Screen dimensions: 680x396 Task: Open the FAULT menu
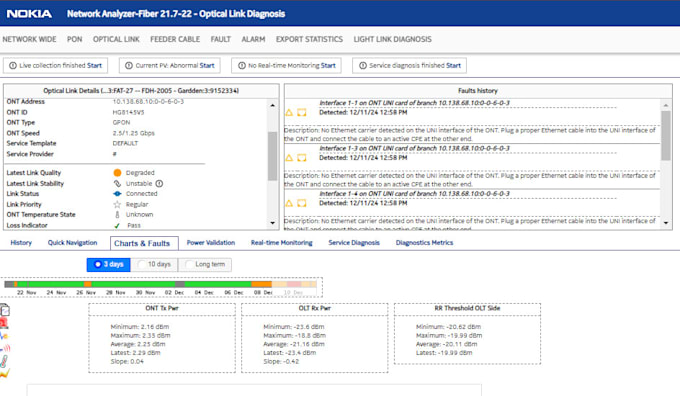pos(221,39)
